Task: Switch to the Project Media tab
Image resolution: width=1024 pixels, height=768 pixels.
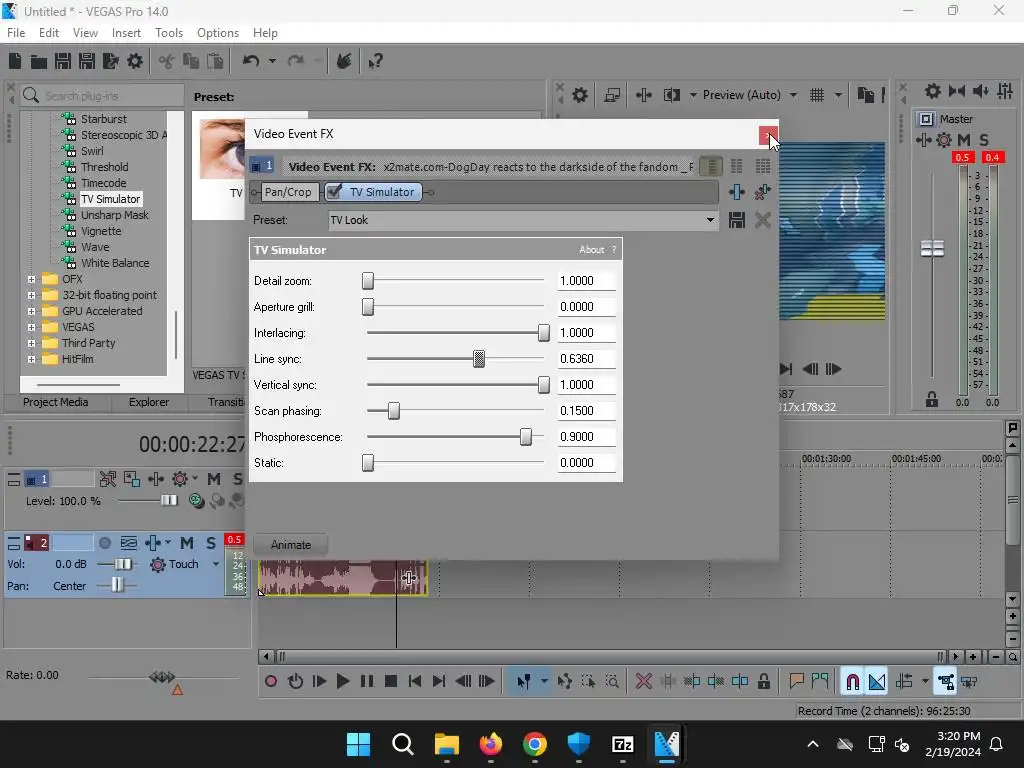Action: 56,402
